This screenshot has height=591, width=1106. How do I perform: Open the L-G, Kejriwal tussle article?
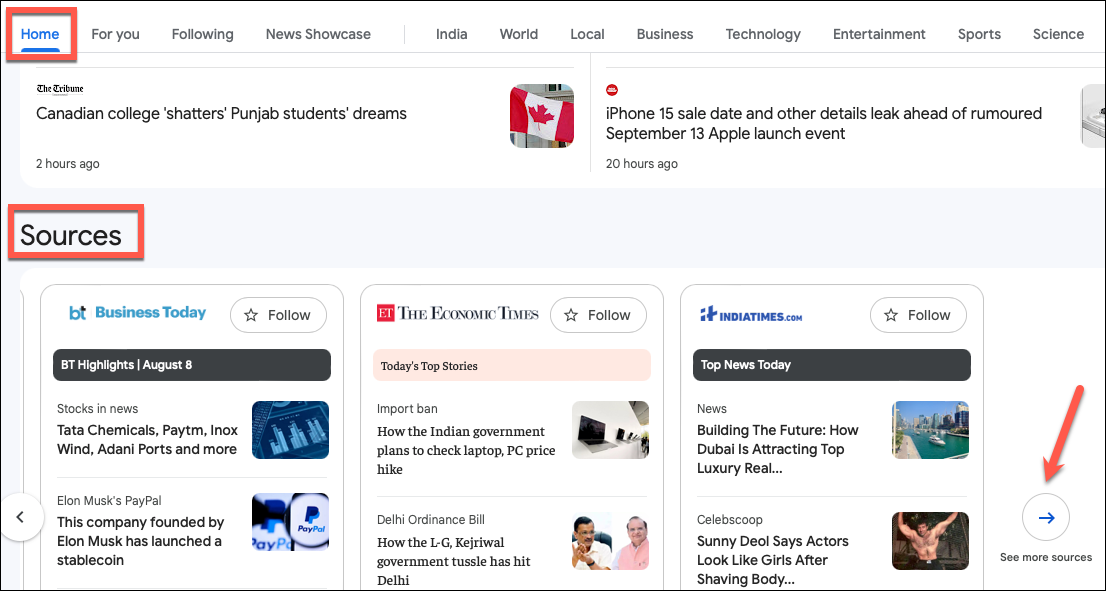click(454, 561)
